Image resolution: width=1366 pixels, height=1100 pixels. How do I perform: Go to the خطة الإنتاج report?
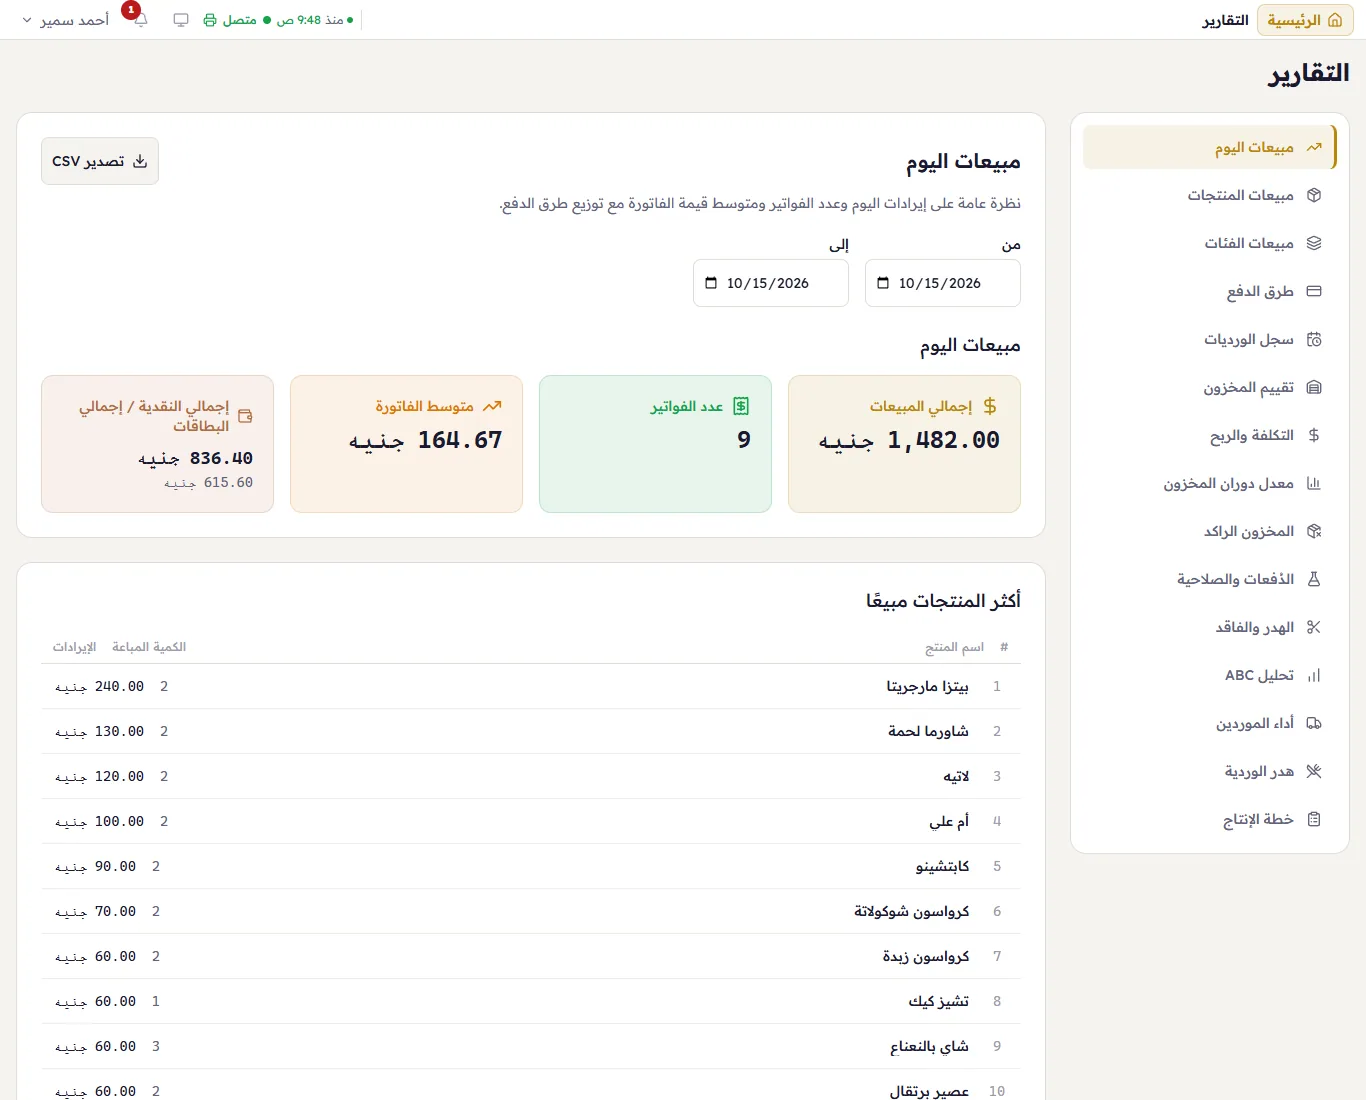pos(1209,819)
